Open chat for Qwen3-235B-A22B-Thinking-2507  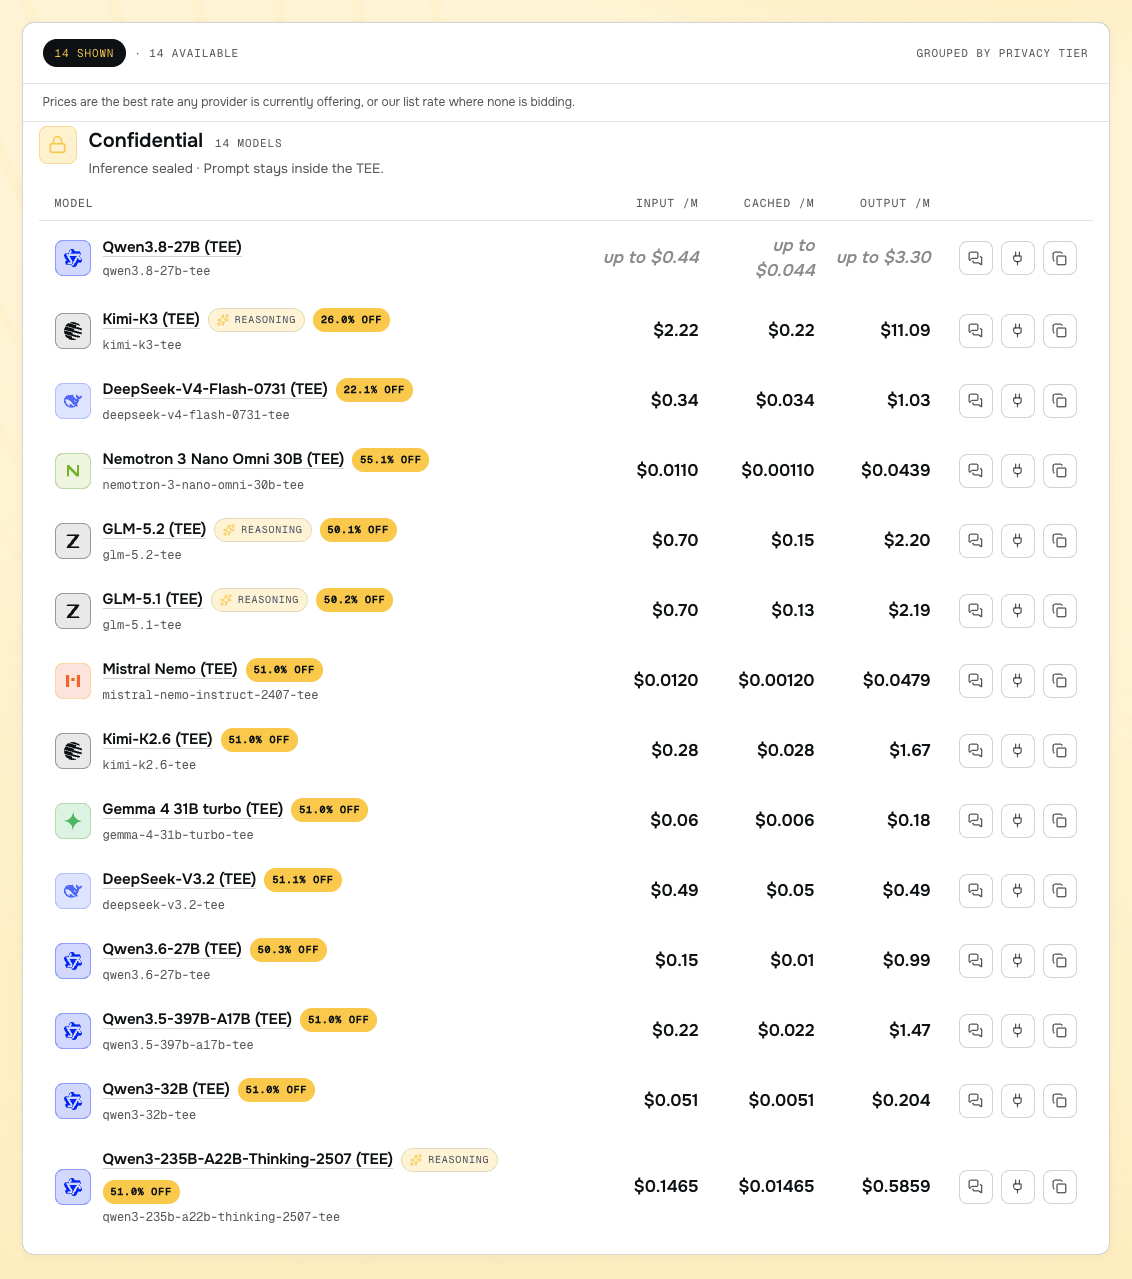click(976, 1186)
